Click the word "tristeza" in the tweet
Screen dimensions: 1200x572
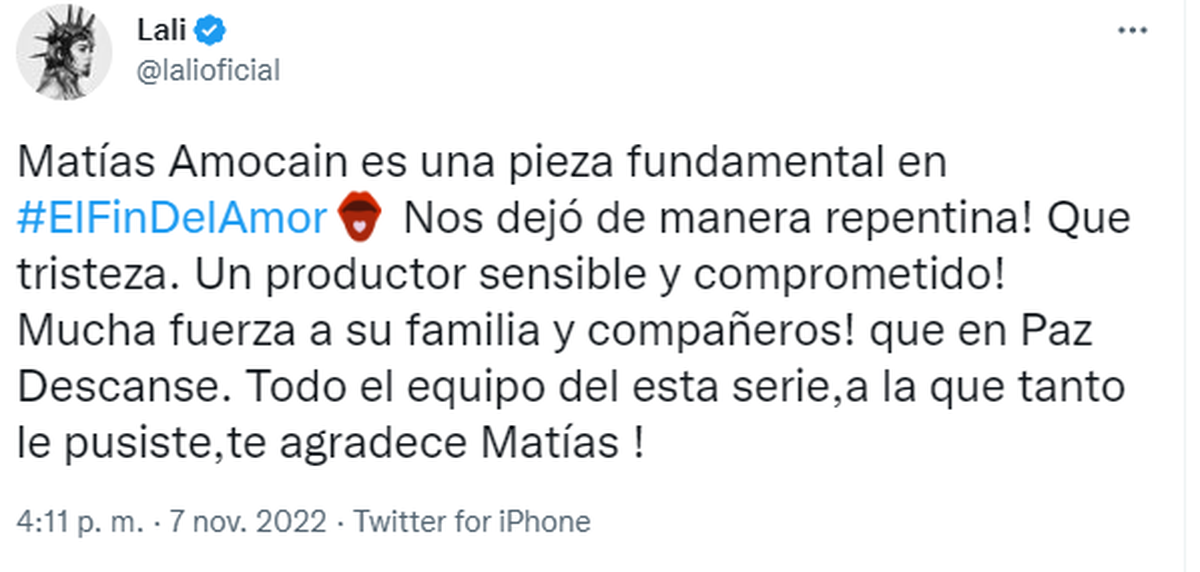[97, 274]
